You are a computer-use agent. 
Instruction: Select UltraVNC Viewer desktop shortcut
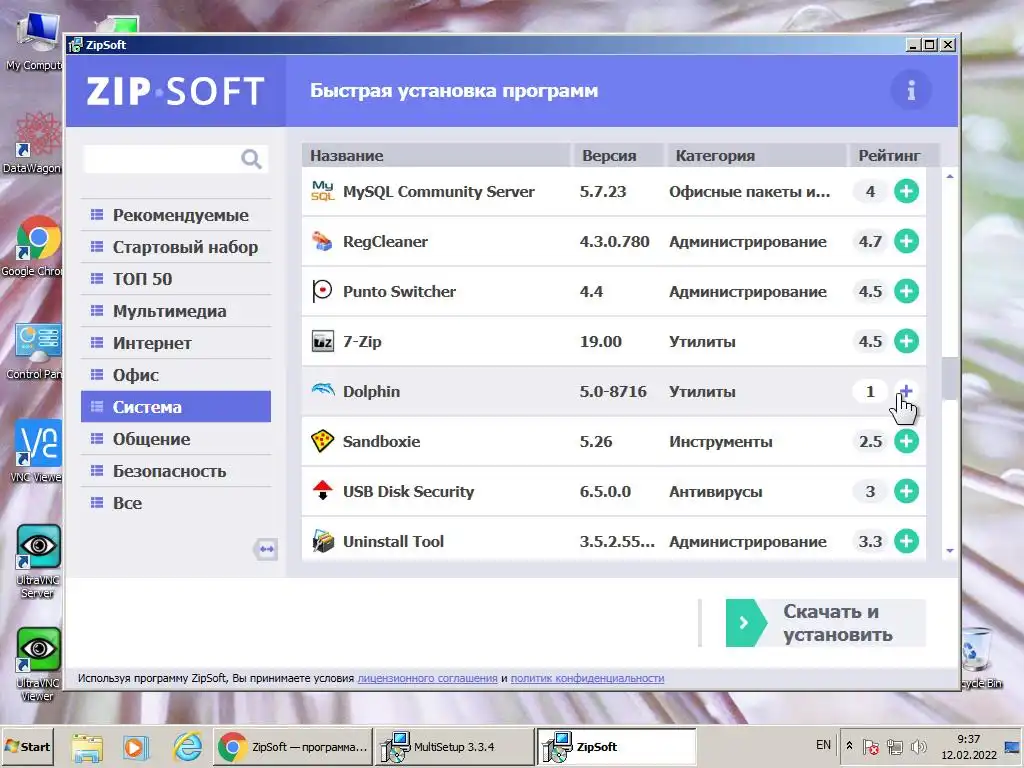(x=37, y=665)
